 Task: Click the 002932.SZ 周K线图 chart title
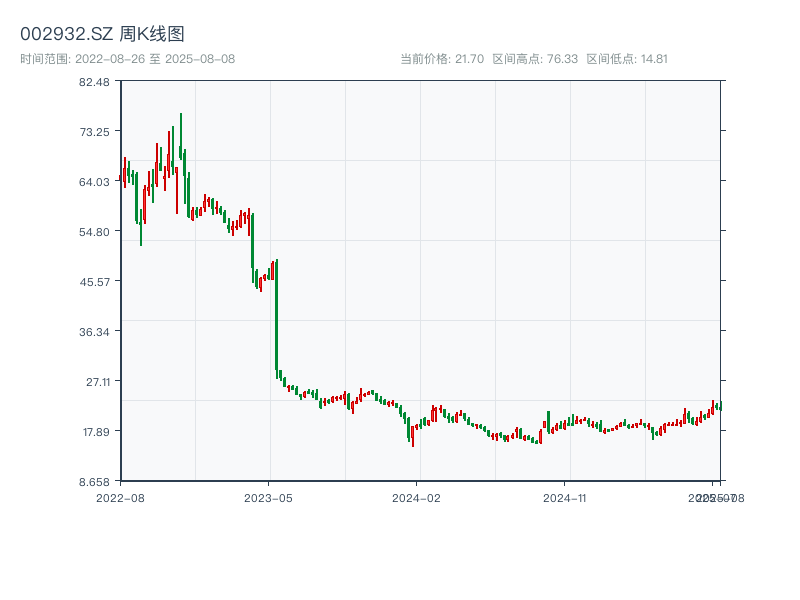coord(102,34)
